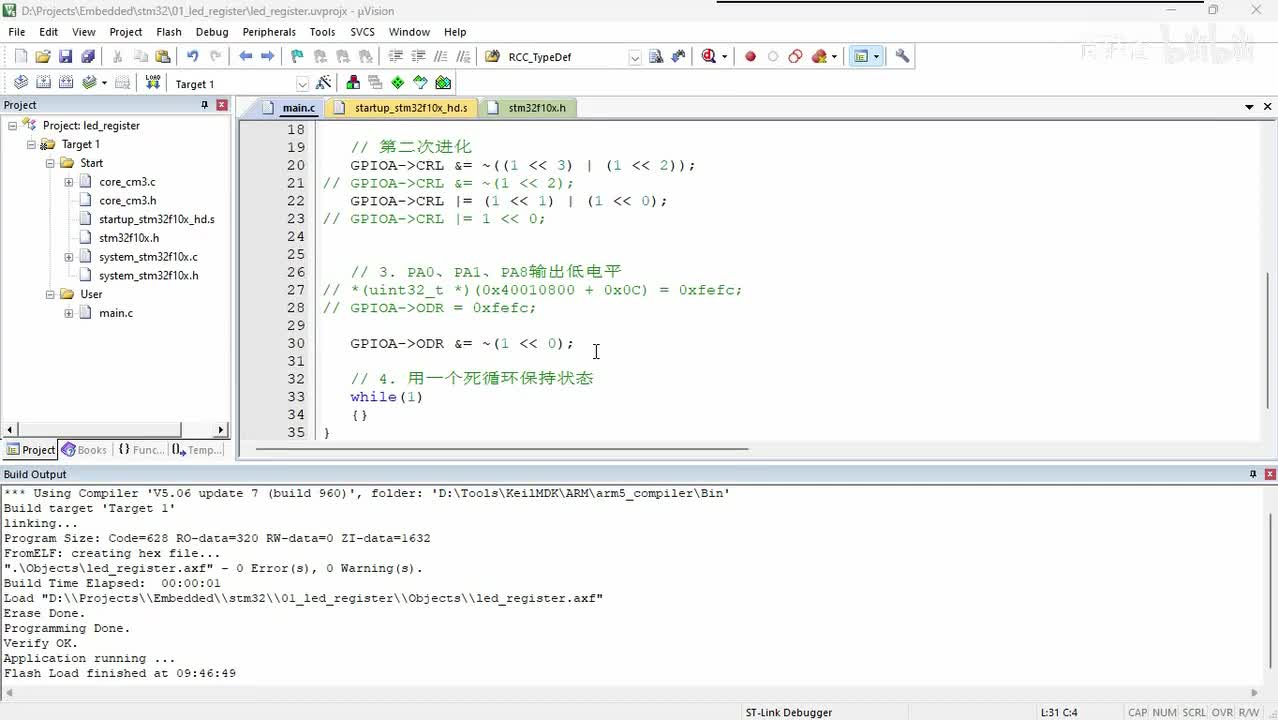Viewport: 1278px width, 720px height.
Task: Click the Project panel scroll right arrow
Action: [221, 429]
